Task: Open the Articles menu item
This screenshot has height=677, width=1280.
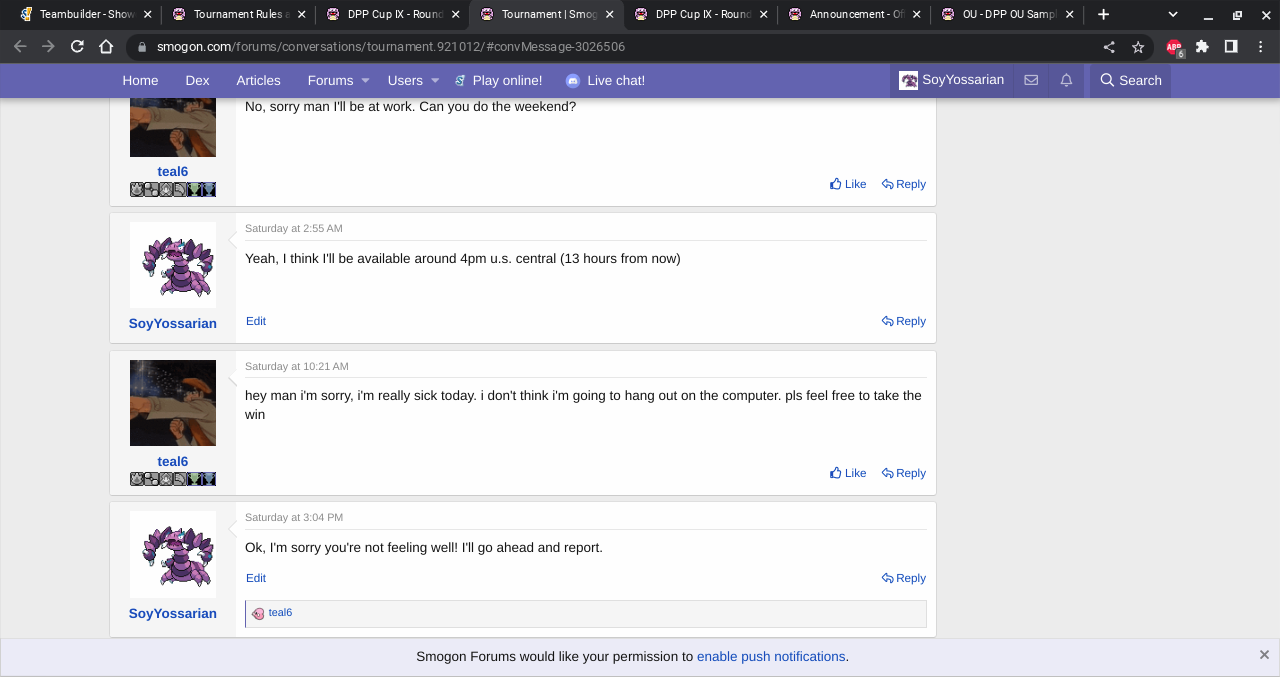Action: point(258,80)
